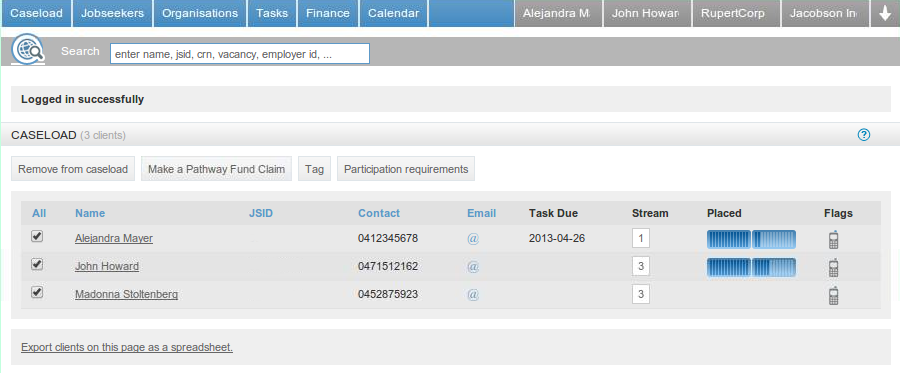The height and width of the screenshot is (373, 900).
Task: Click Alejandra Mayer's placed progress bar
Action: point(751,239)
